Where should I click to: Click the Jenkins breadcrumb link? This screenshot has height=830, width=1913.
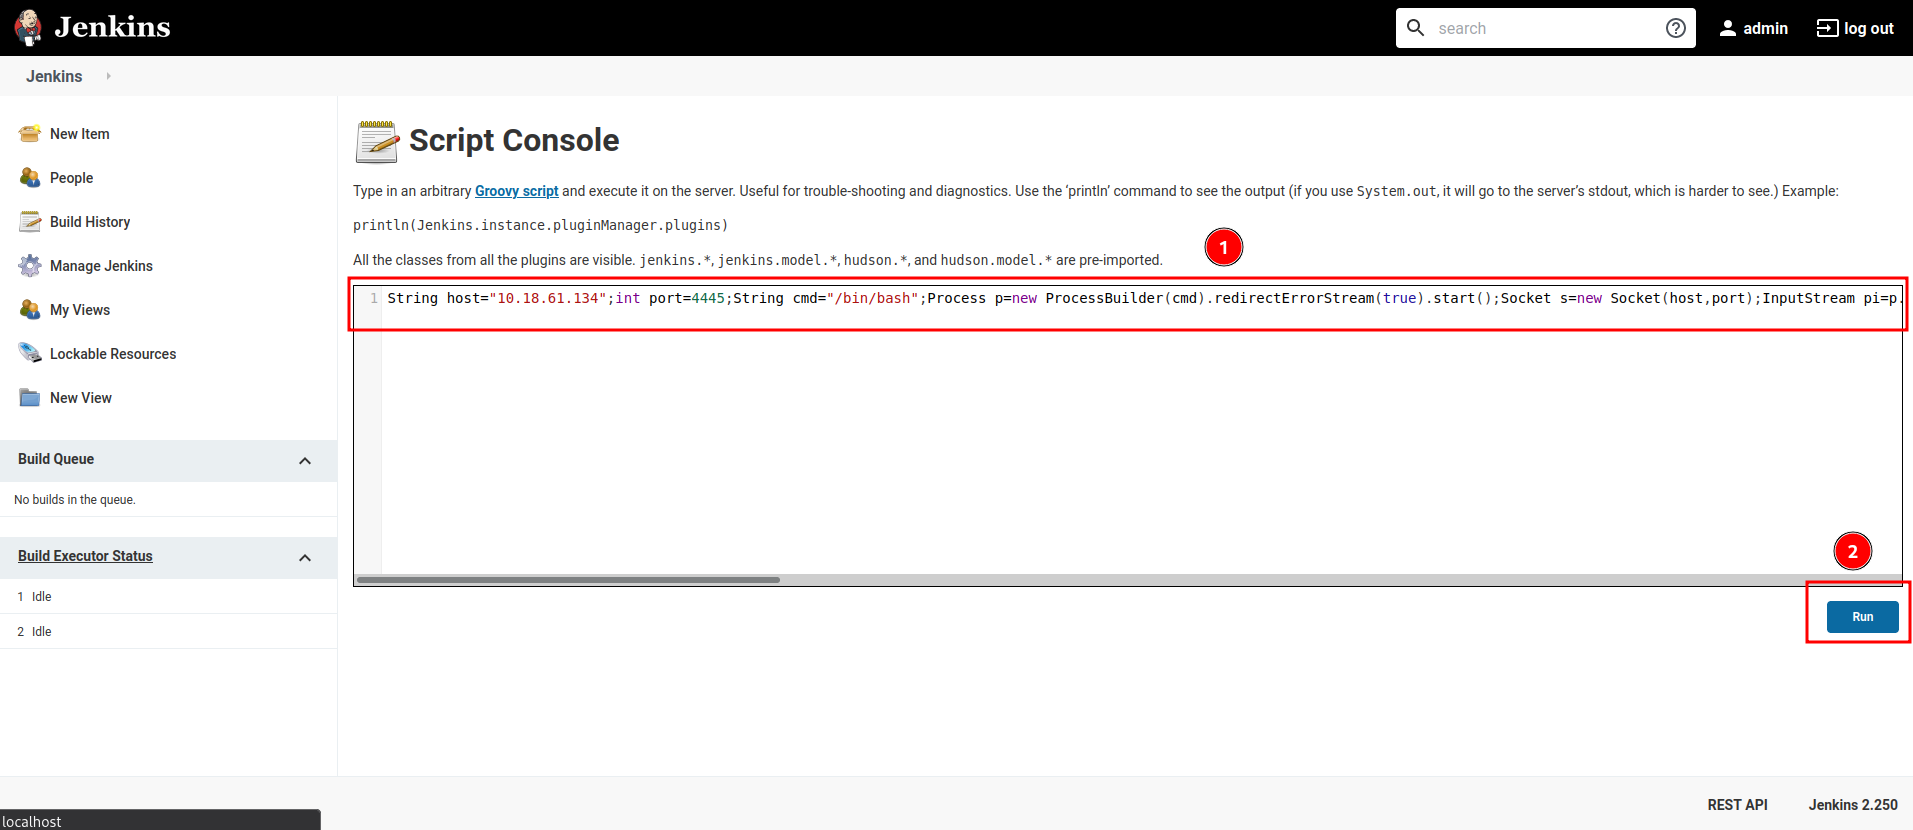[x=54, y=76]
